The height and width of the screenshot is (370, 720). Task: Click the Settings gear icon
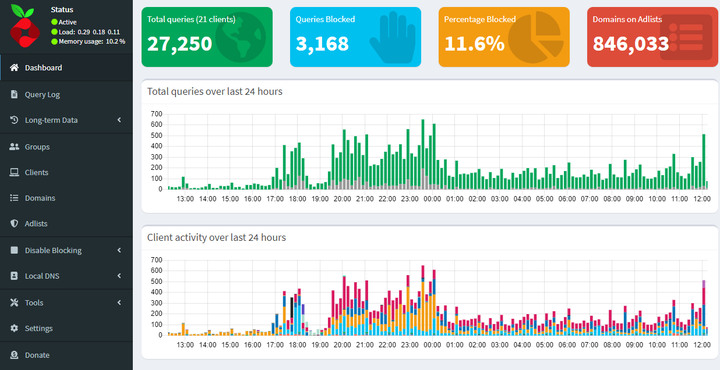[x=14, y=328]
